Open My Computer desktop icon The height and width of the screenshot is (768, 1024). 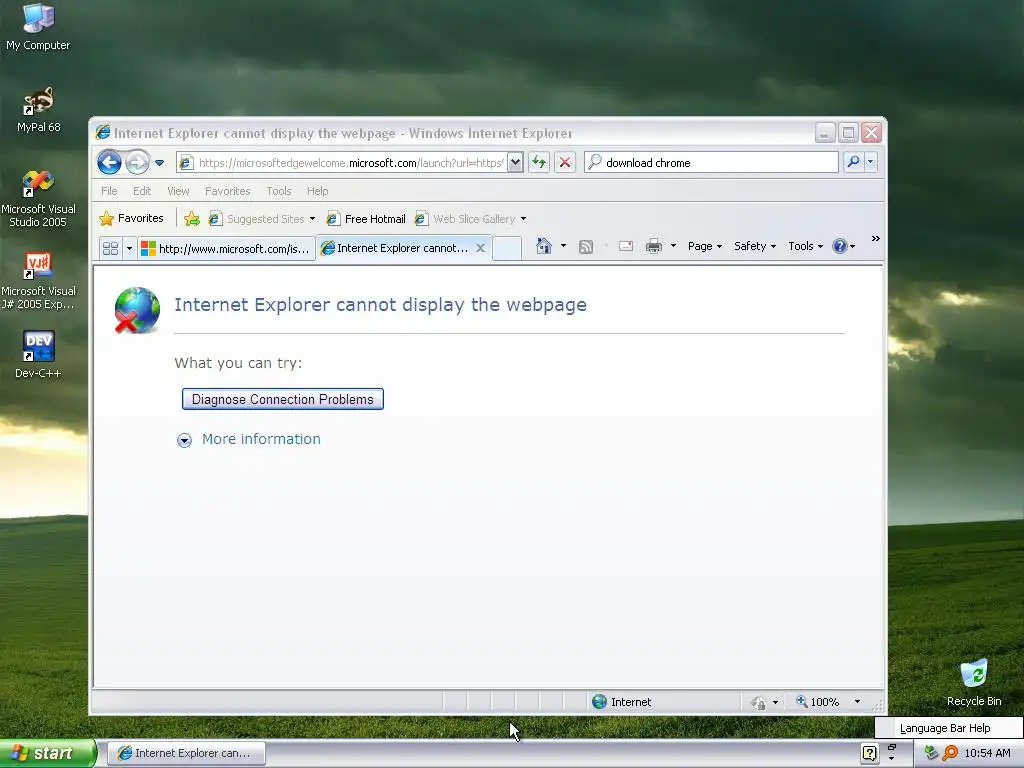click(x=38, y=27)
